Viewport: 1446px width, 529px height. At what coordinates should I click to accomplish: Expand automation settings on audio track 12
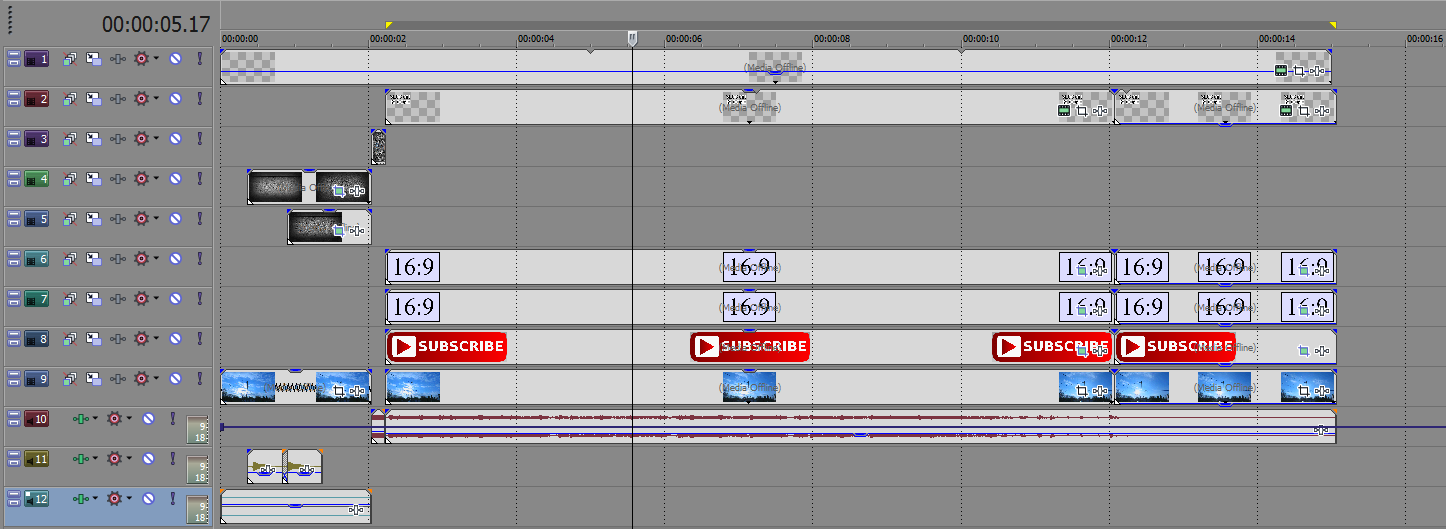tap(129, 499)
